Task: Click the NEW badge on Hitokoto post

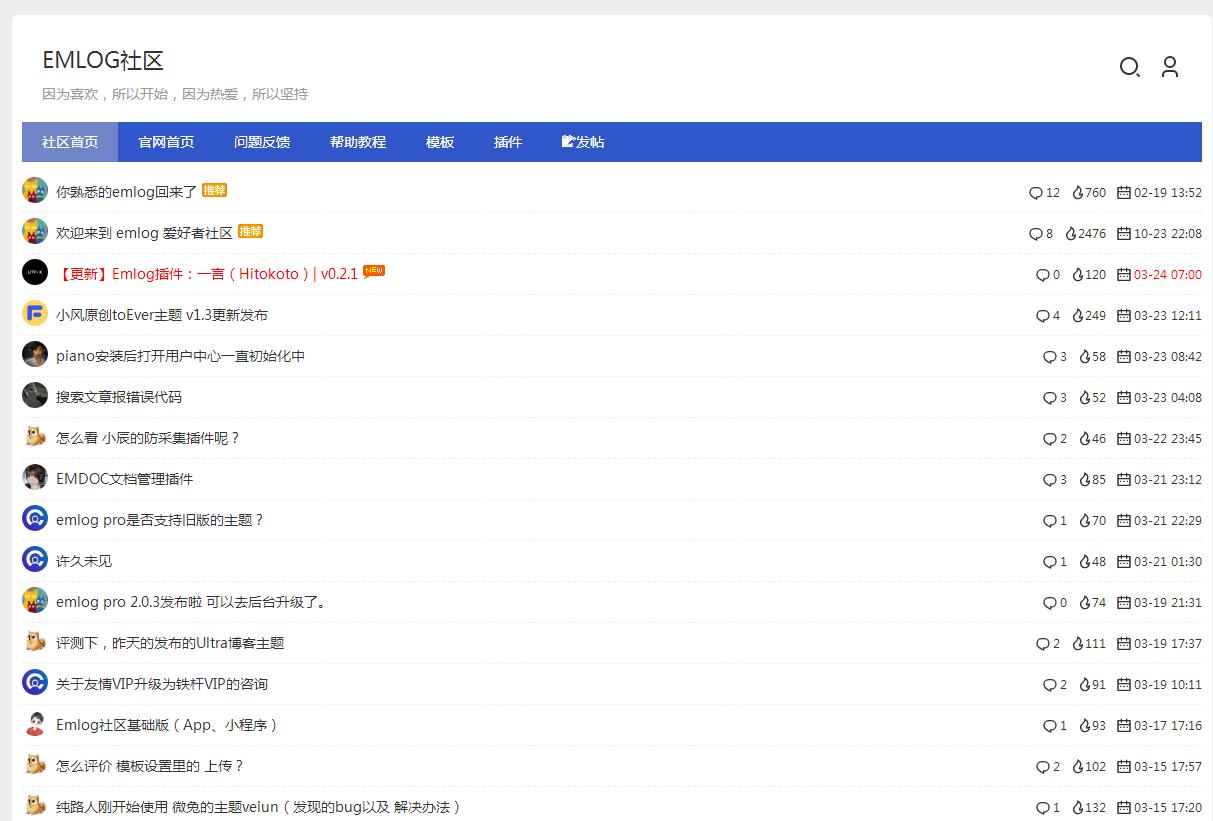Action: [374, 271]
